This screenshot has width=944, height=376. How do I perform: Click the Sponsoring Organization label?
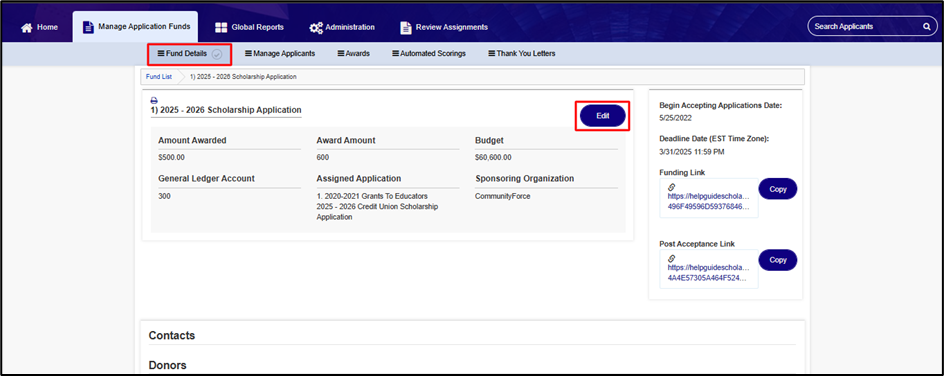tap(524, 179)
